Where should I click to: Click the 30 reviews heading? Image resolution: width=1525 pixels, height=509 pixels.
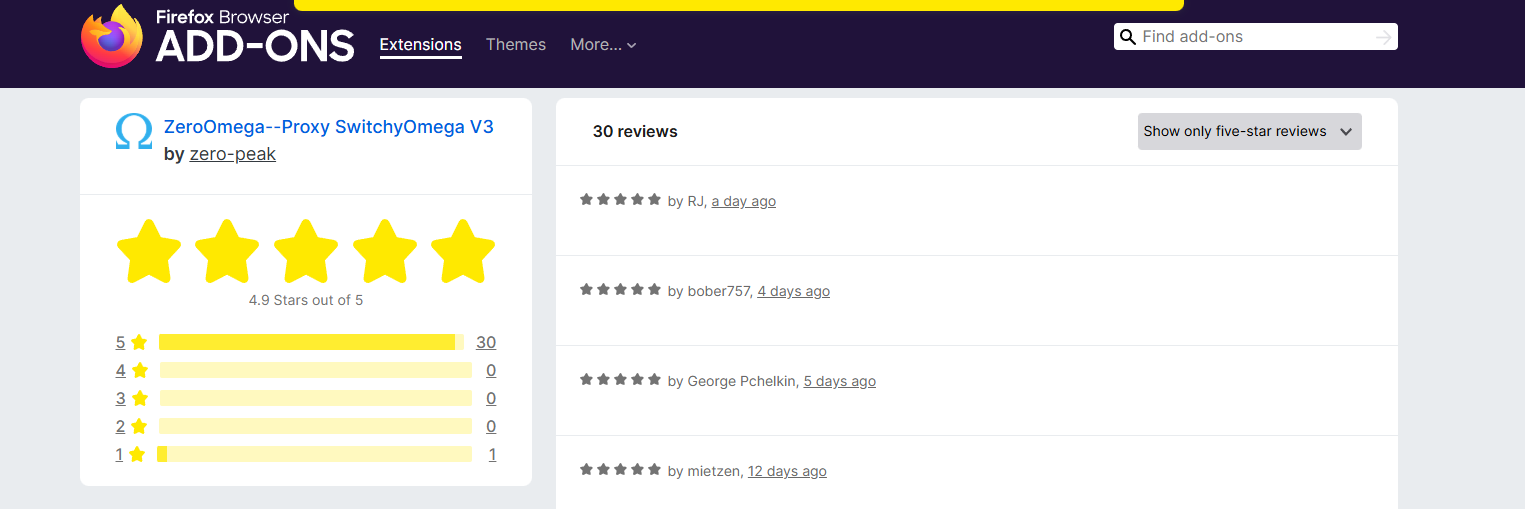pyautogui.click(x=635, y=131)
